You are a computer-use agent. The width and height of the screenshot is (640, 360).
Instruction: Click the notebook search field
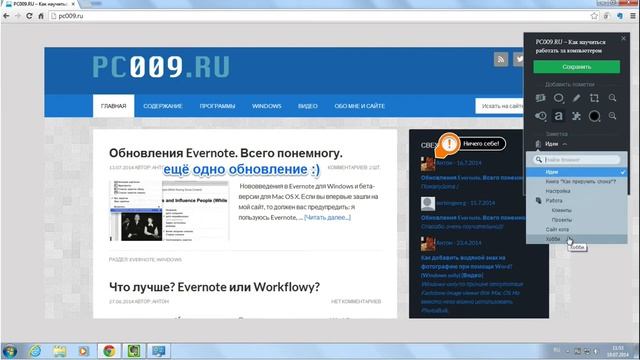click(577, 160)
